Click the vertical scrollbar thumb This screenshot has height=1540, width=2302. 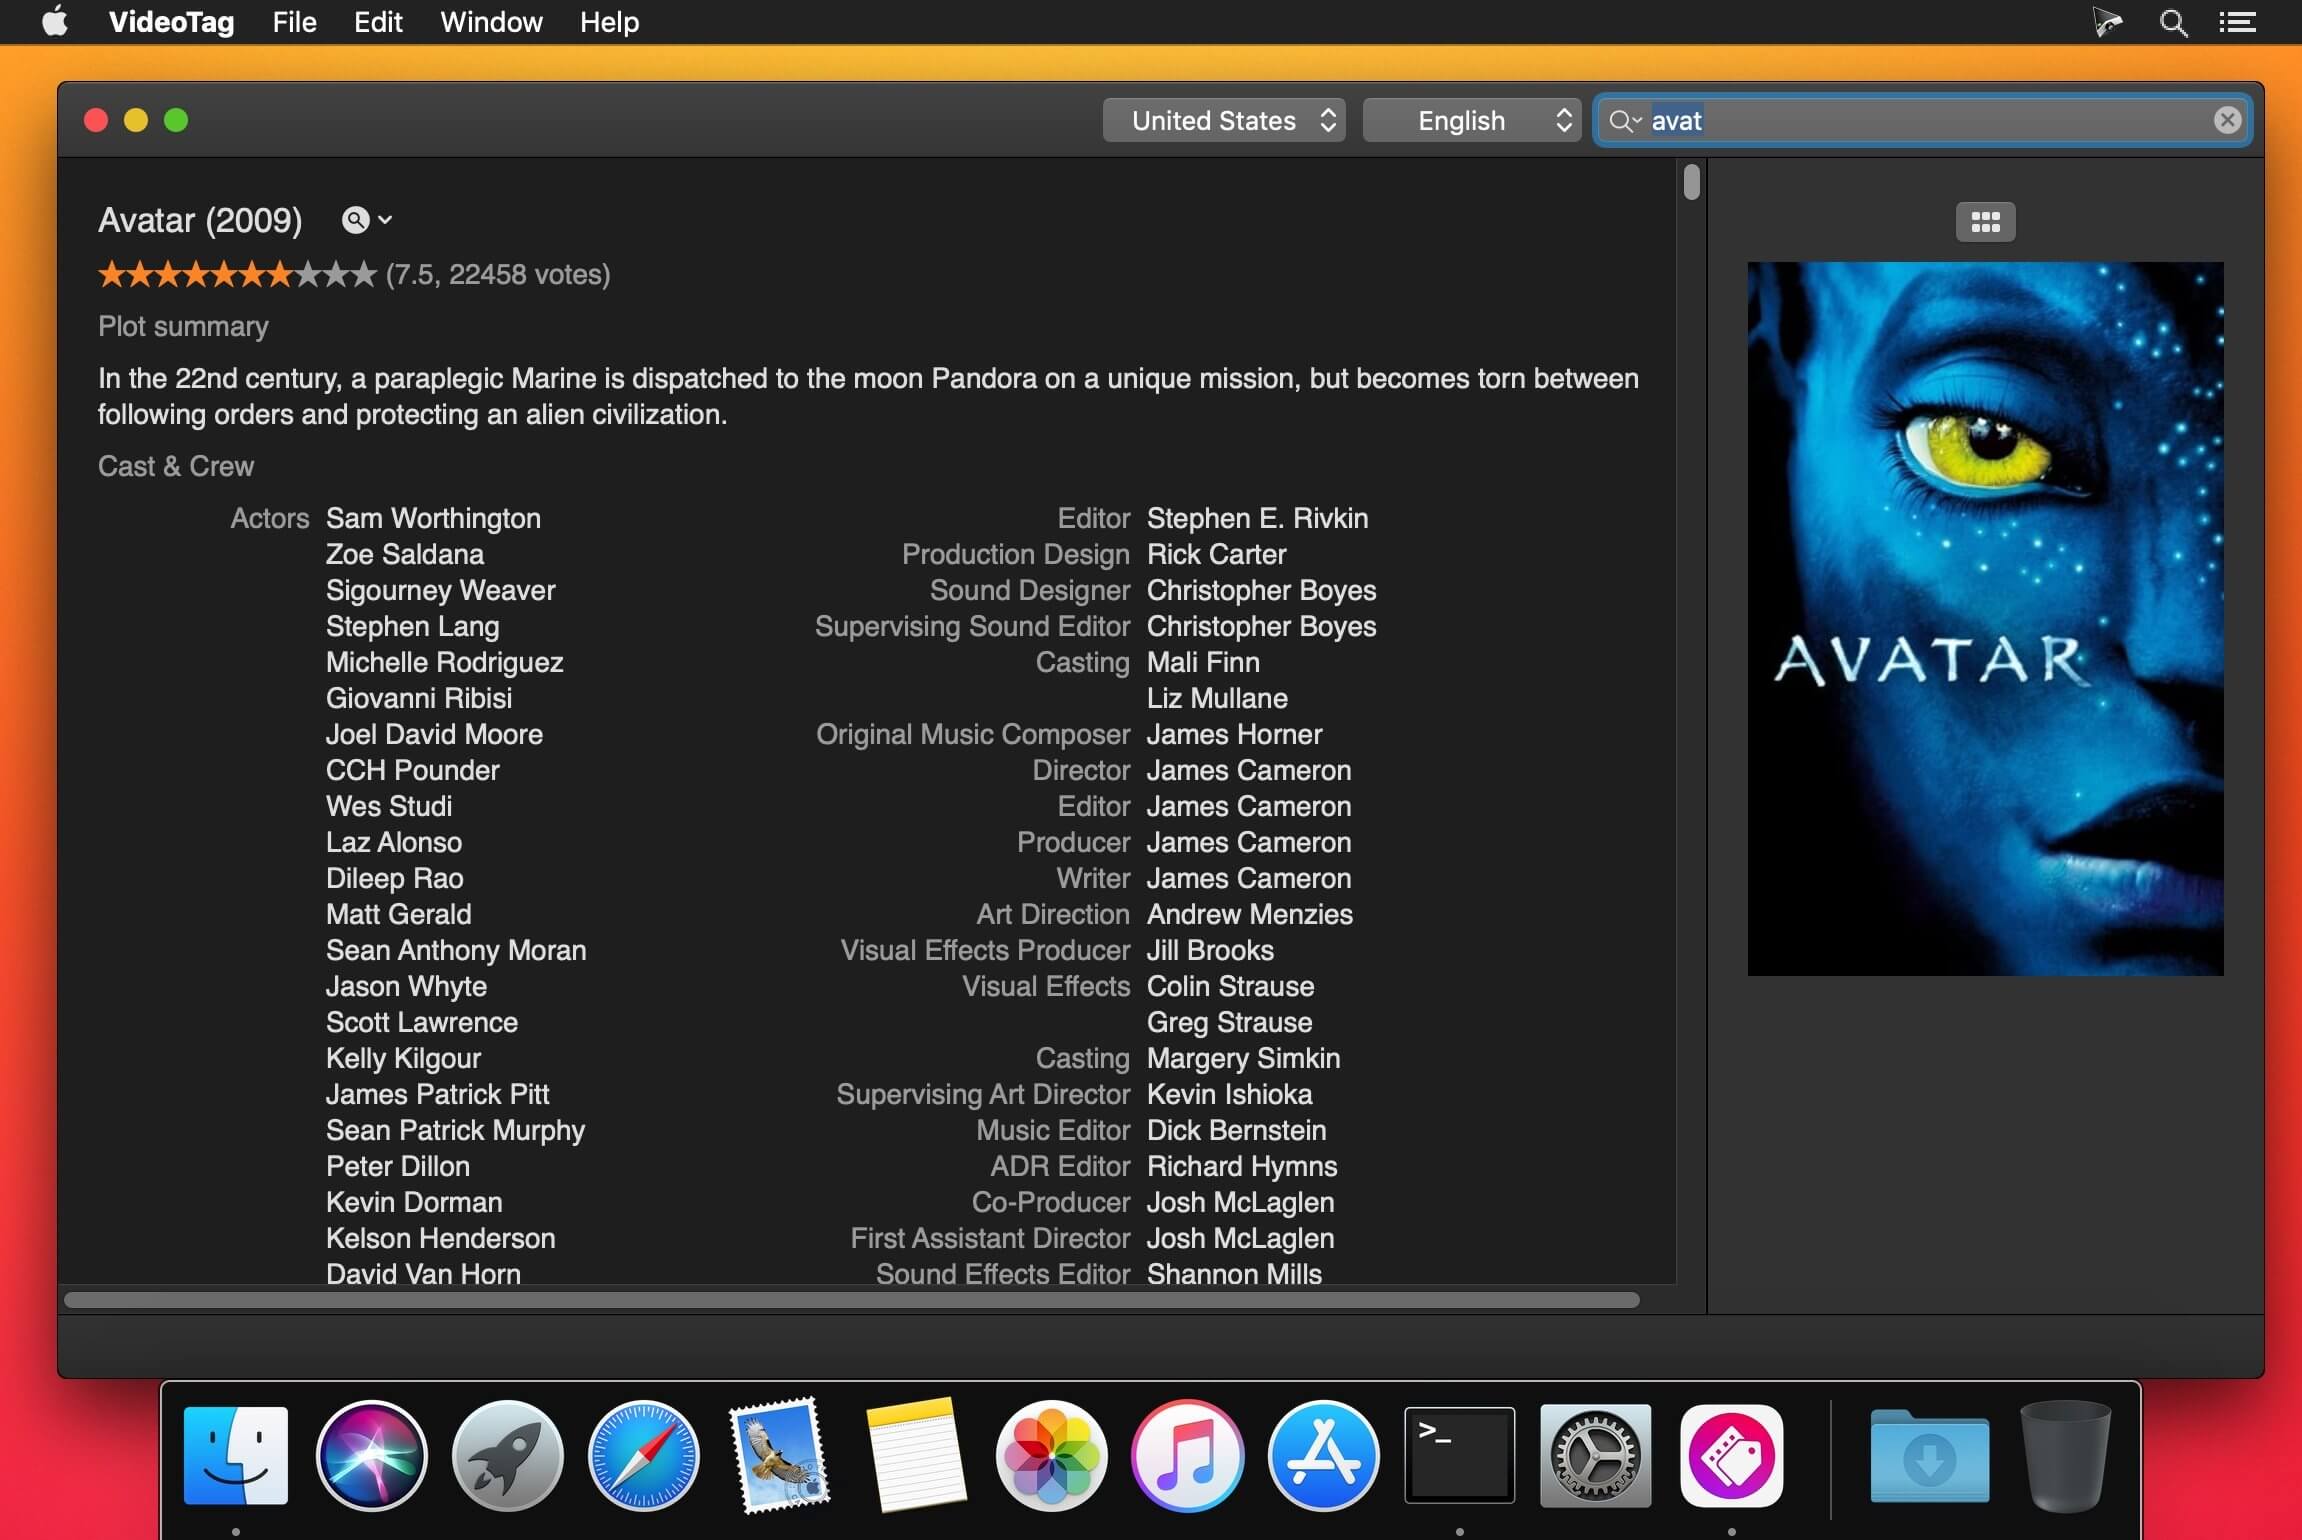point(1691,183)
